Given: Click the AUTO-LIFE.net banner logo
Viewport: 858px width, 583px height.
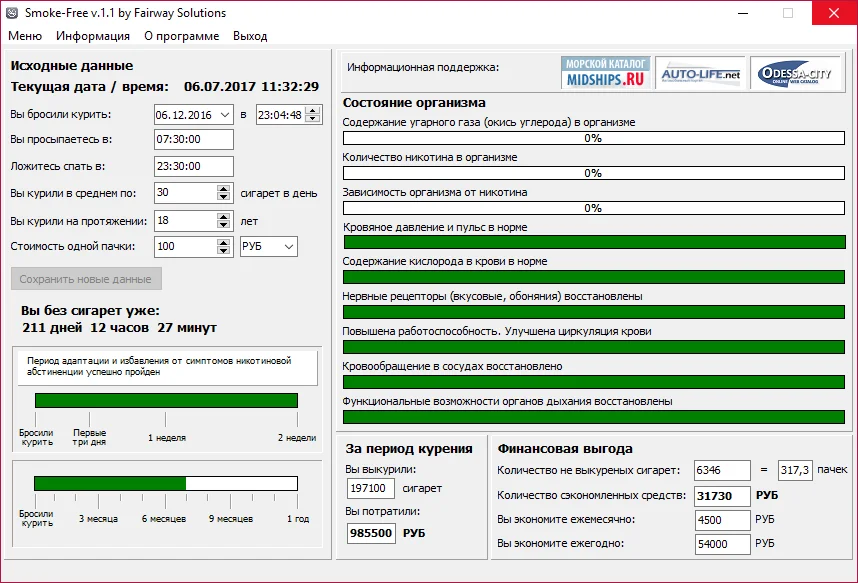Looking at the screenshot, I should point(701,73).
